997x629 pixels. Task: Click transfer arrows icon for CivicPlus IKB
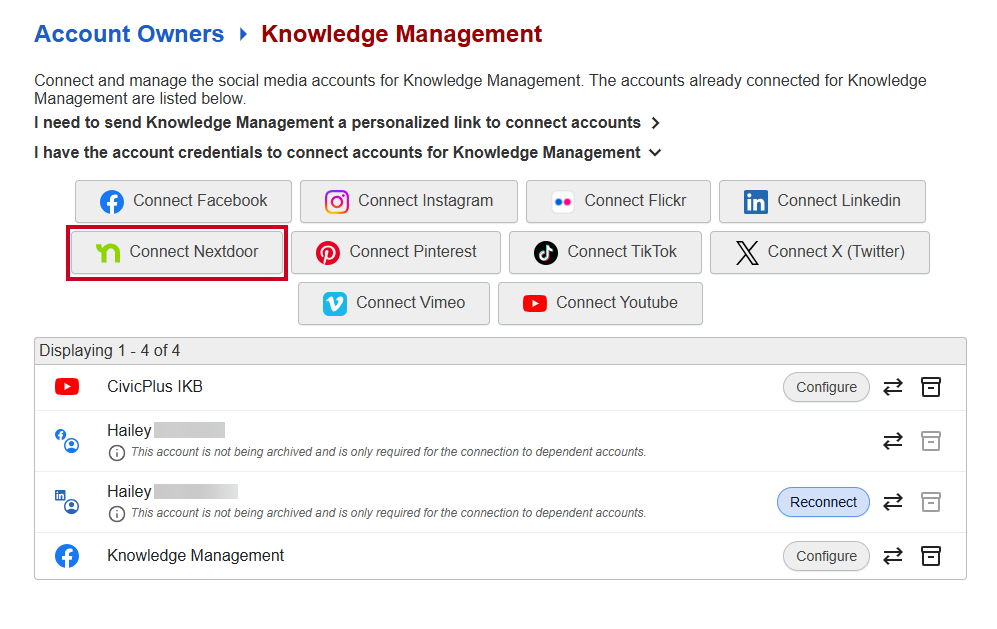[x=893, y=387]
